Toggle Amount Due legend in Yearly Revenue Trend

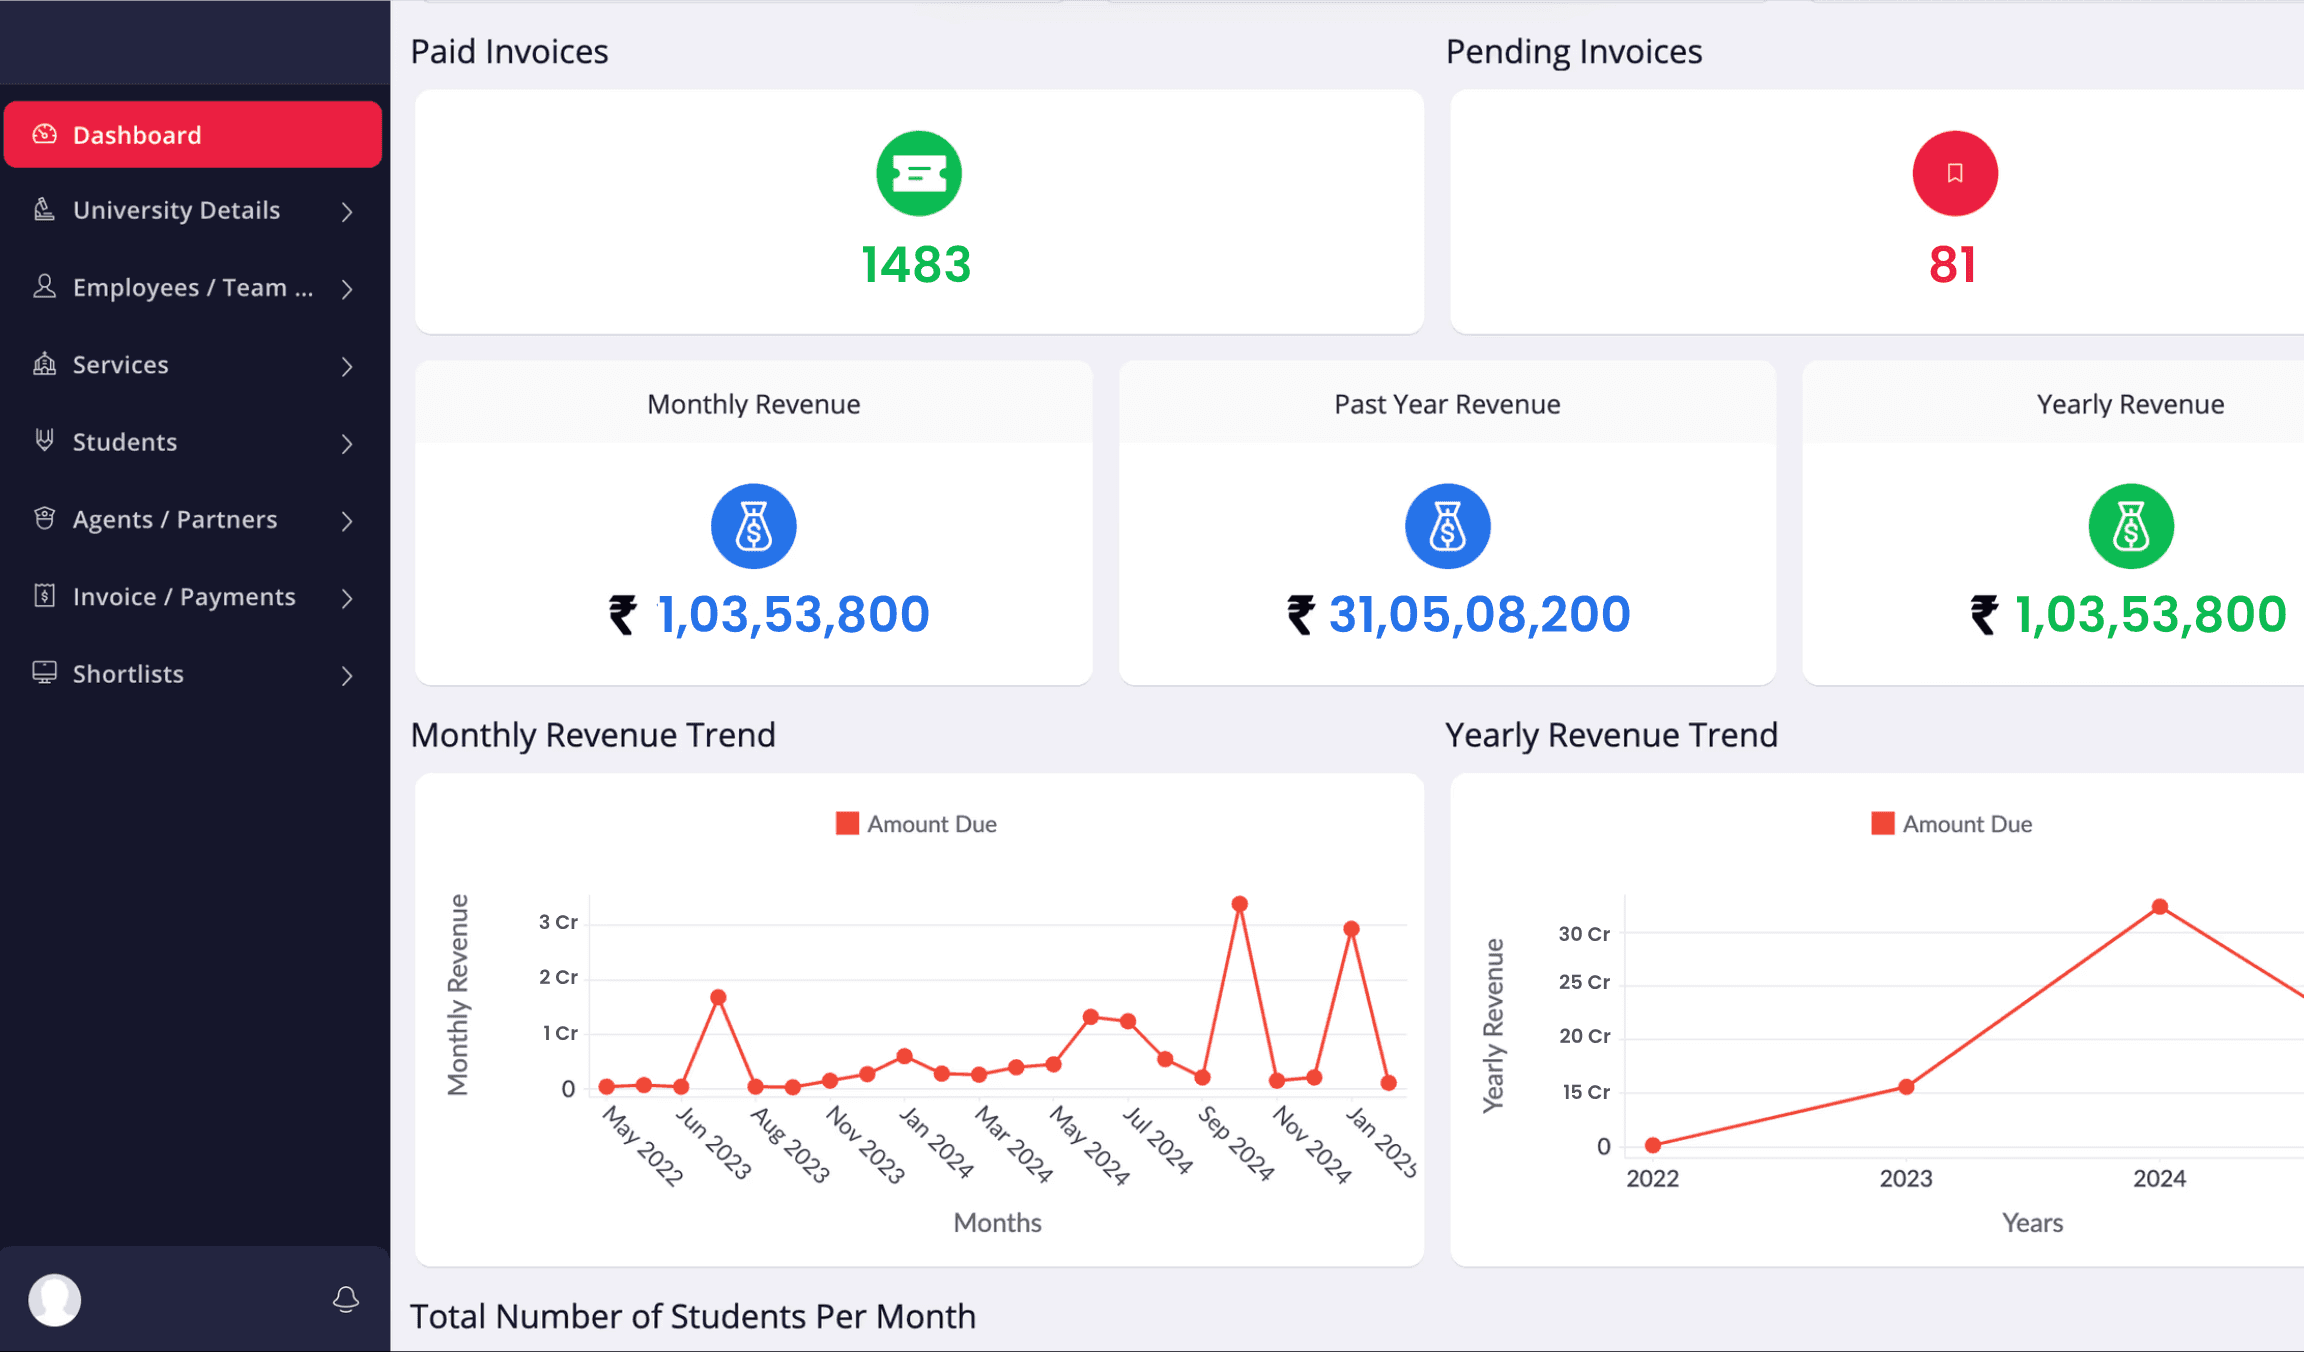pos(1966,824)
